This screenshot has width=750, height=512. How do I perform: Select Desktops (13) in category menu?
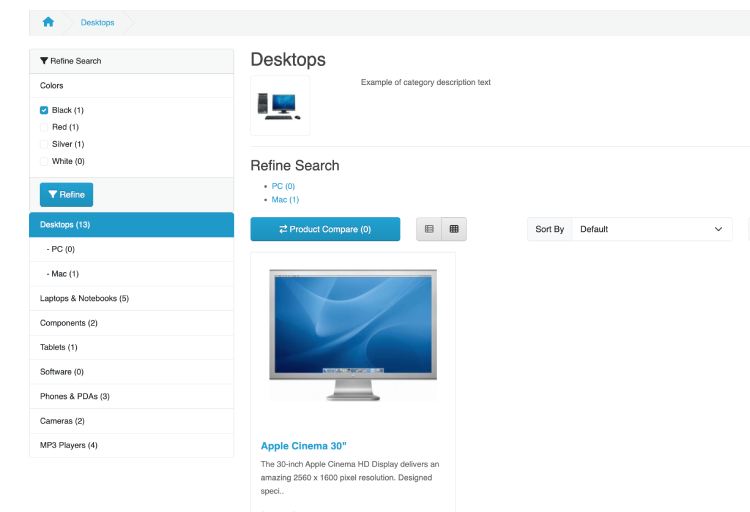point(132,225)
